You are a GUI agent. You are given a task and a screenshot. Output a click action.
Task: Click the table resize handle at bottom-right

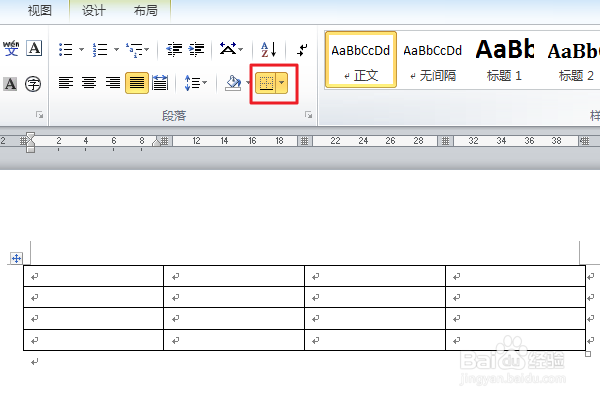click(x=588, y=354)
